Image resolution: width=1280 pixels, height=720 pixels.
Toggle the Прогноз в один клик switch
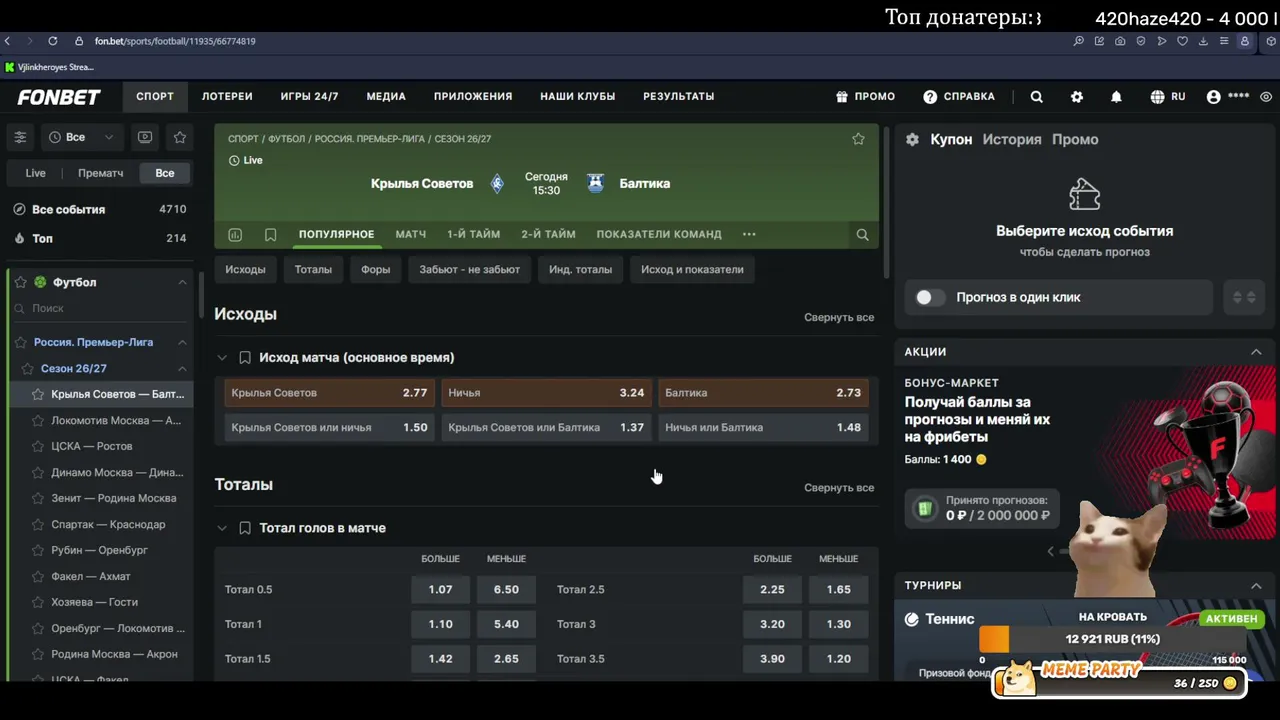pyautogui.click(x=930, y=297)
